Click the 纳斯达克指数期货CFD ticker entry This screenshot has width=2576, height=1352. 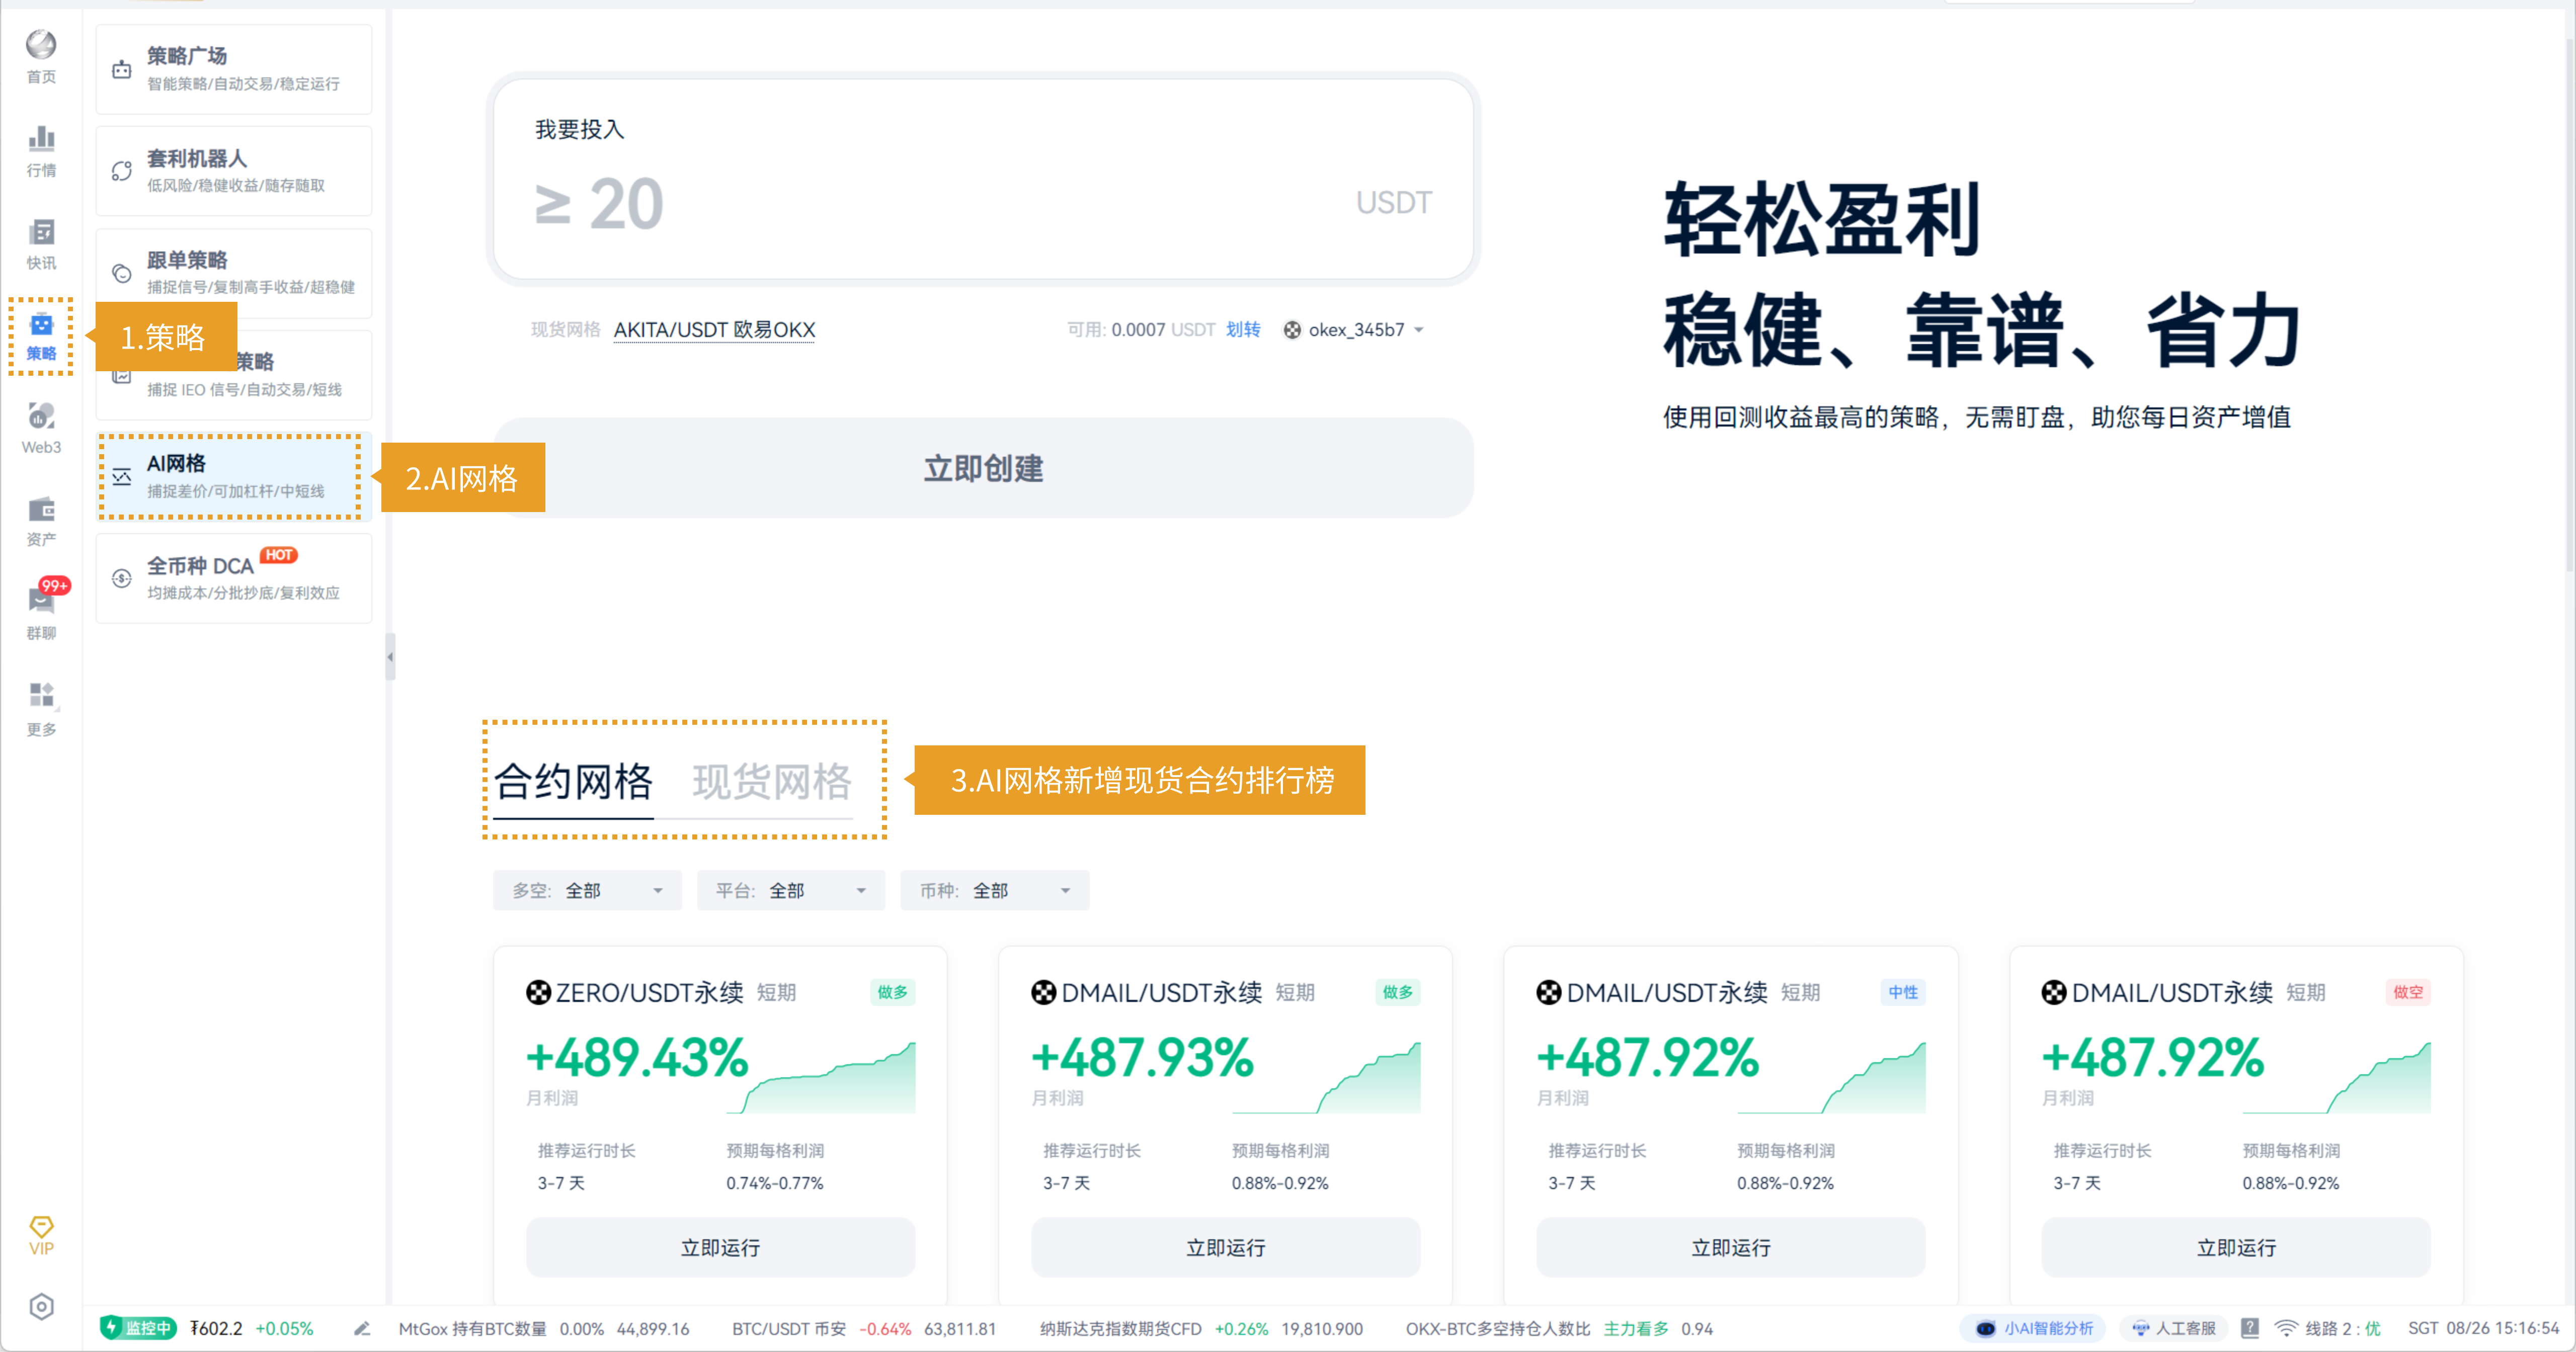point(1201,1328)
